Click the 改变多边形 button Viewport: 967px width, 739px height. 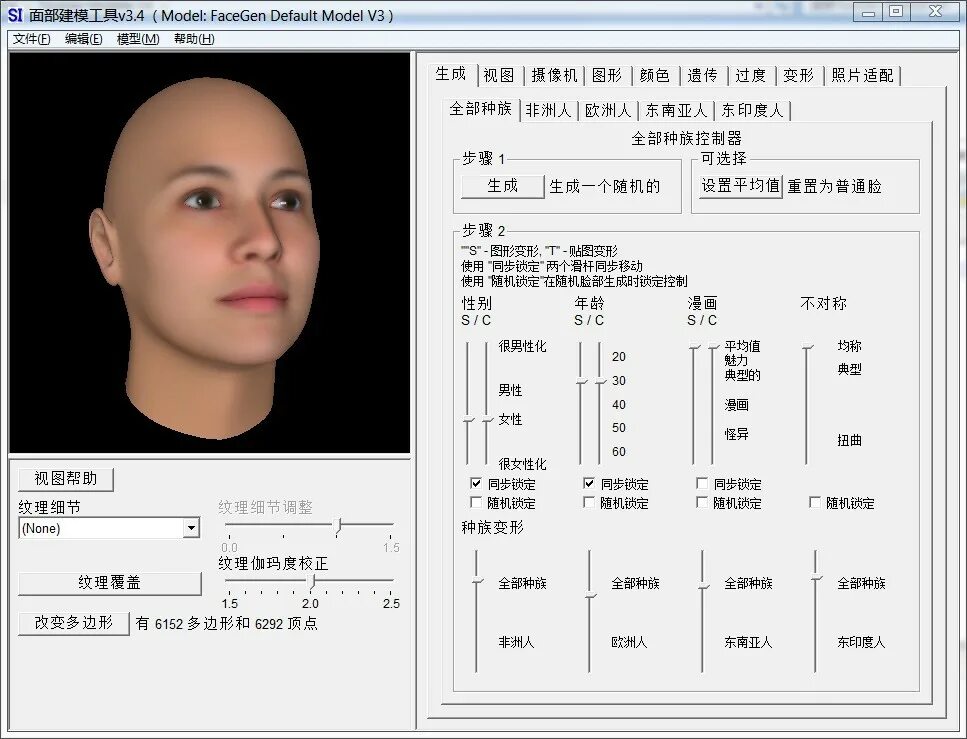(x=74, y=622)
